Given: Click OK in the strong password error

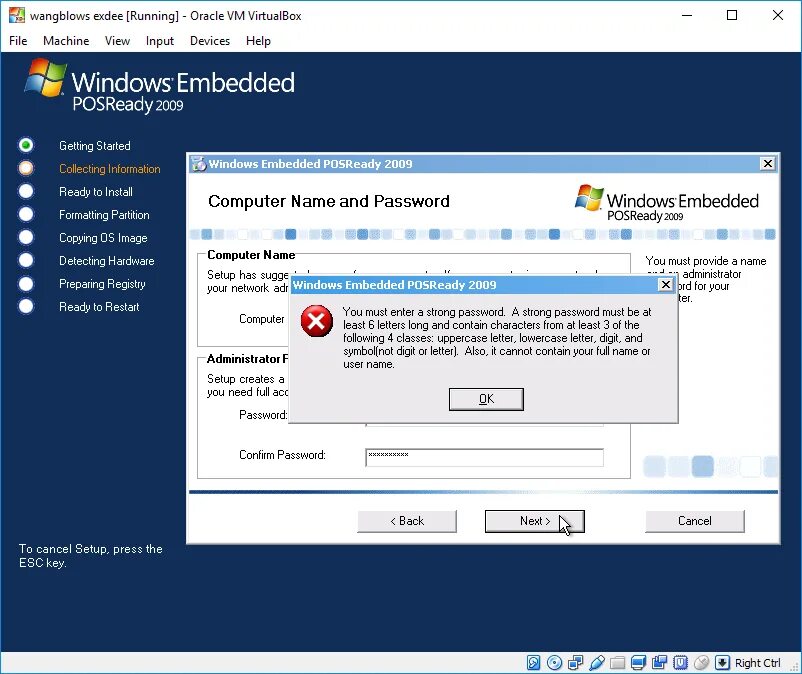Looking at the screenshot, I should 486,399.
